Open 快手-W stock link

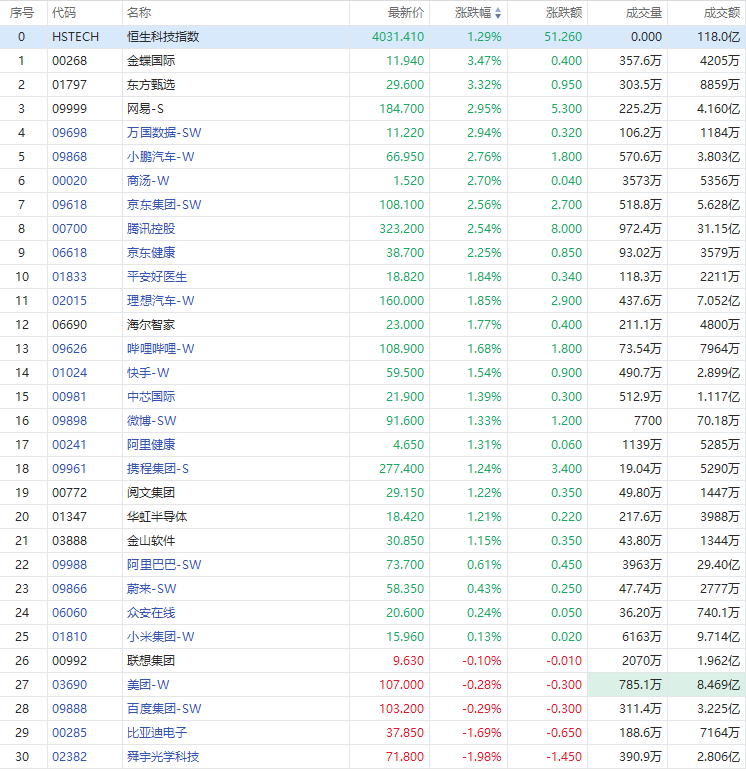(148, 373)
